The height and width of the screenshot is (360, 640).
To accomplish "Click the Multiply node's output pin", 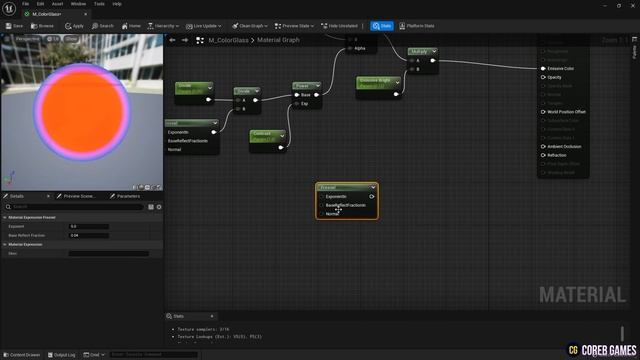I will [x=433, y=60].
